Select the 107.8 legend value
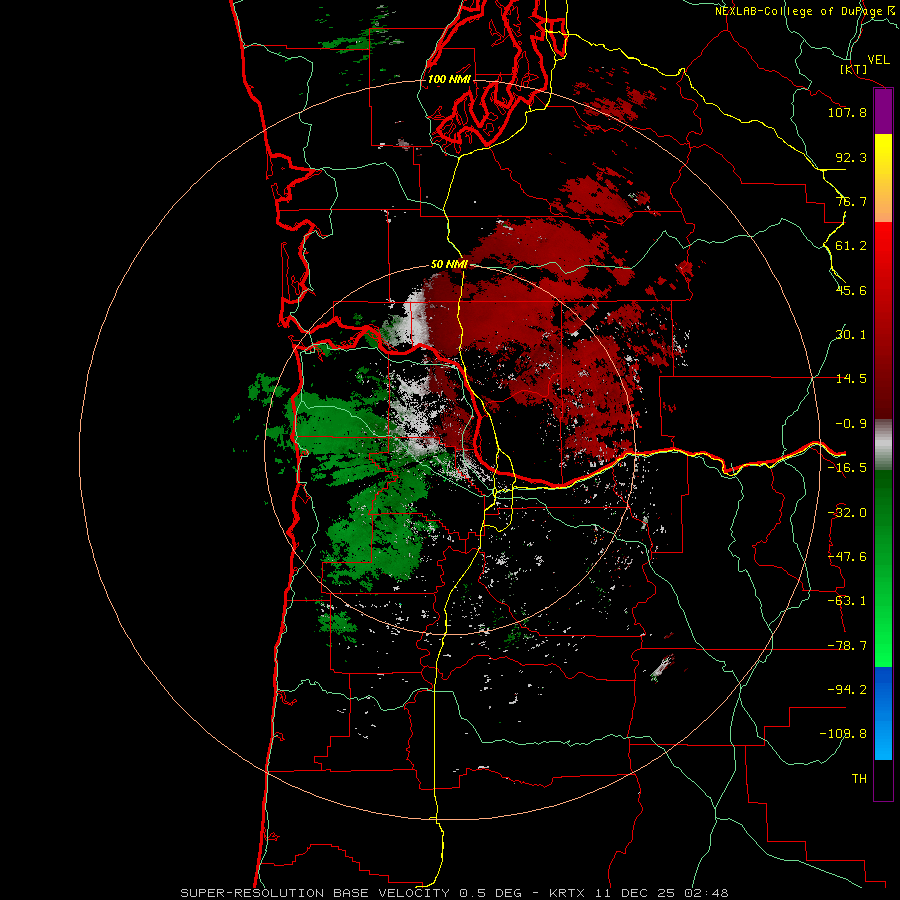This screenshot has height=900, width=900. 847,112
